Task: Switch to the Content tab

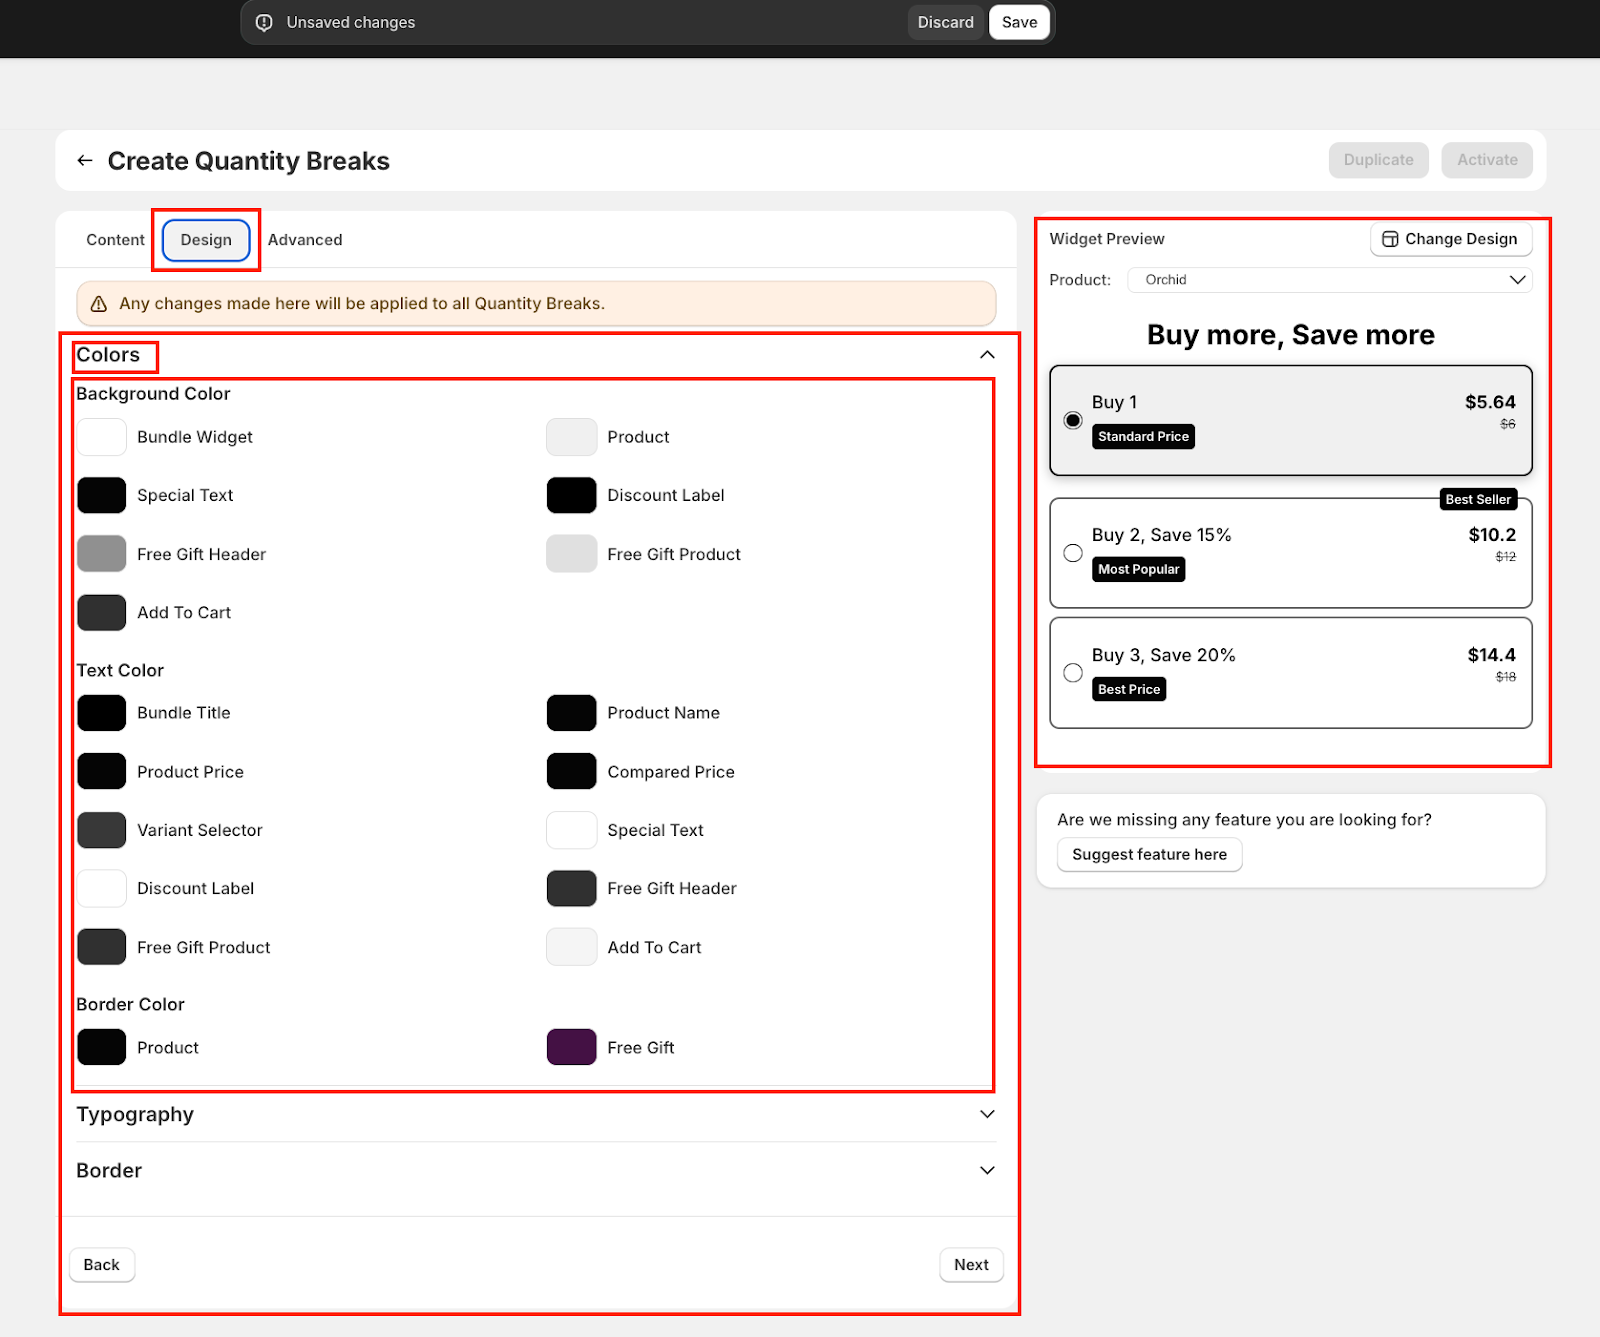Action: [115, 240]
